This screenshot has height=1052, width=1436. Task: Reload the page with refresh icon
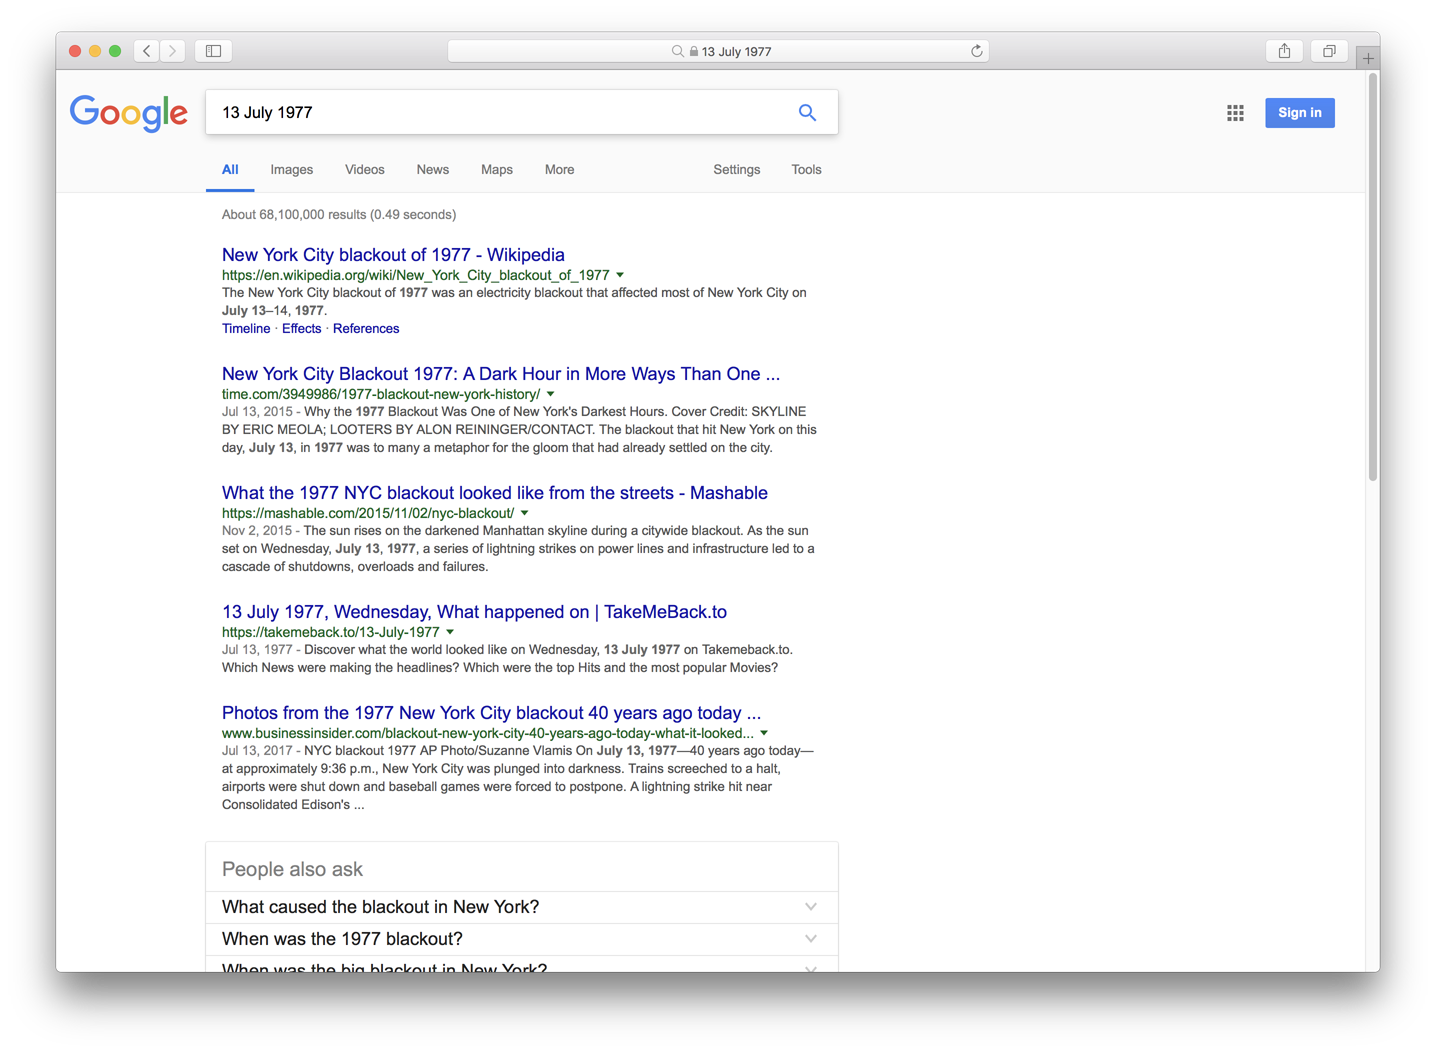coord(977,51)
